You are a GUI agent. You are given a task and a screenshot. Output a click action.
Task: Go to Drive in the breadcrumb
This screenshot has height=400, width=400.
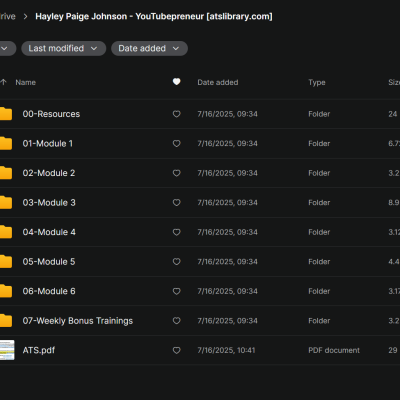click(7, 16)
